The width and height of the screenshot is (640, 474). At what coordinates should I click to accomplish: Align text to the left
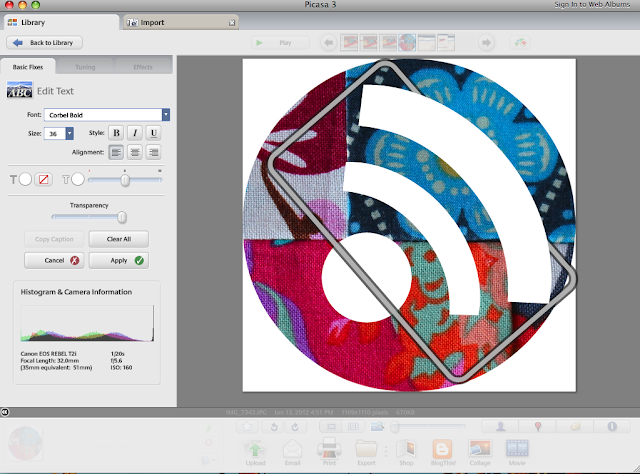[x=116, y=152]
